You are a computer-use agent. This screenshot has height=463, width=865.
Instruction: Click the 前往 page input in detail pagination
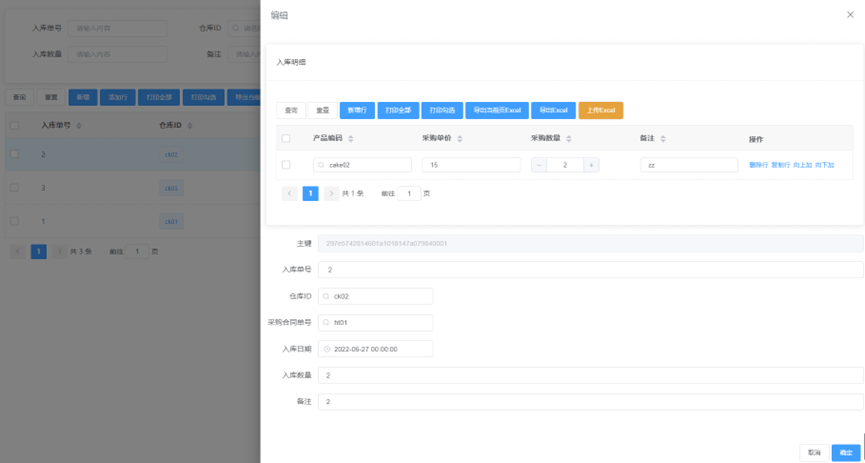tap(409, 194)
